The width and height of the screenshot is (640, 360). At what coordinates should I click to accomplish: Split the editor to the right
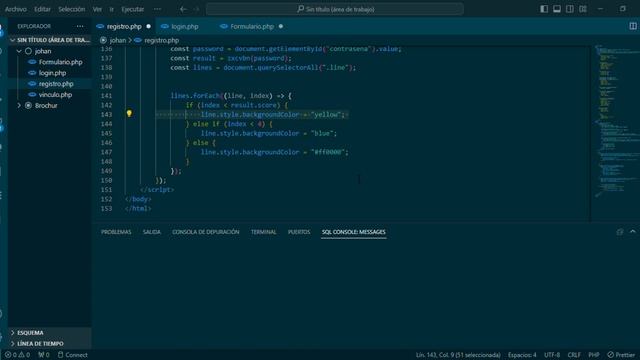633,26
